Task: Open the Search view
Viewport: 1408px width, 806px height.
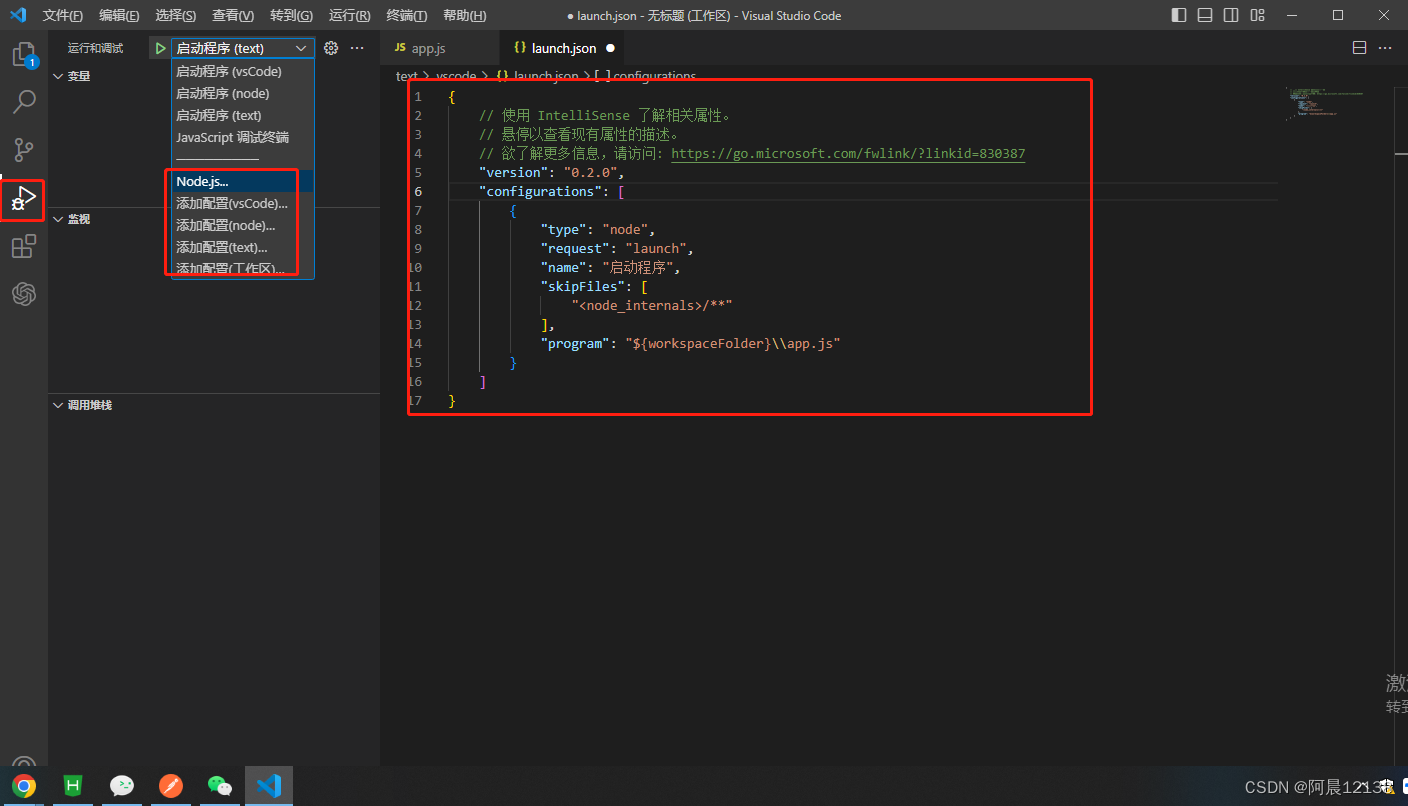Action: click(23, 101)
